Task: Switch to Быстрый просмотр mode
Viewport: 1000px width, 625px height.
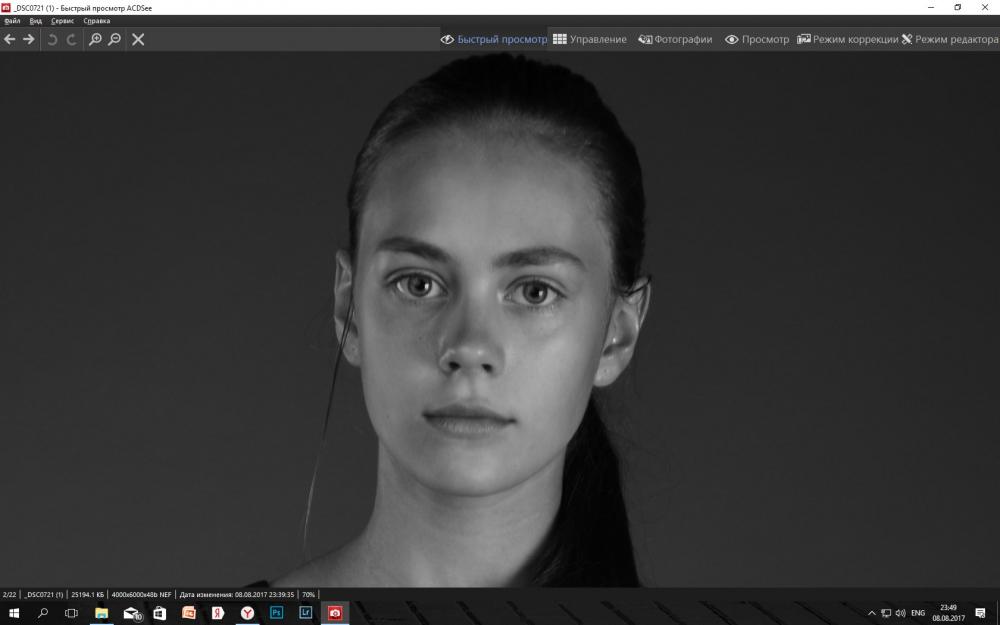Action: click(x=494, y=40)
